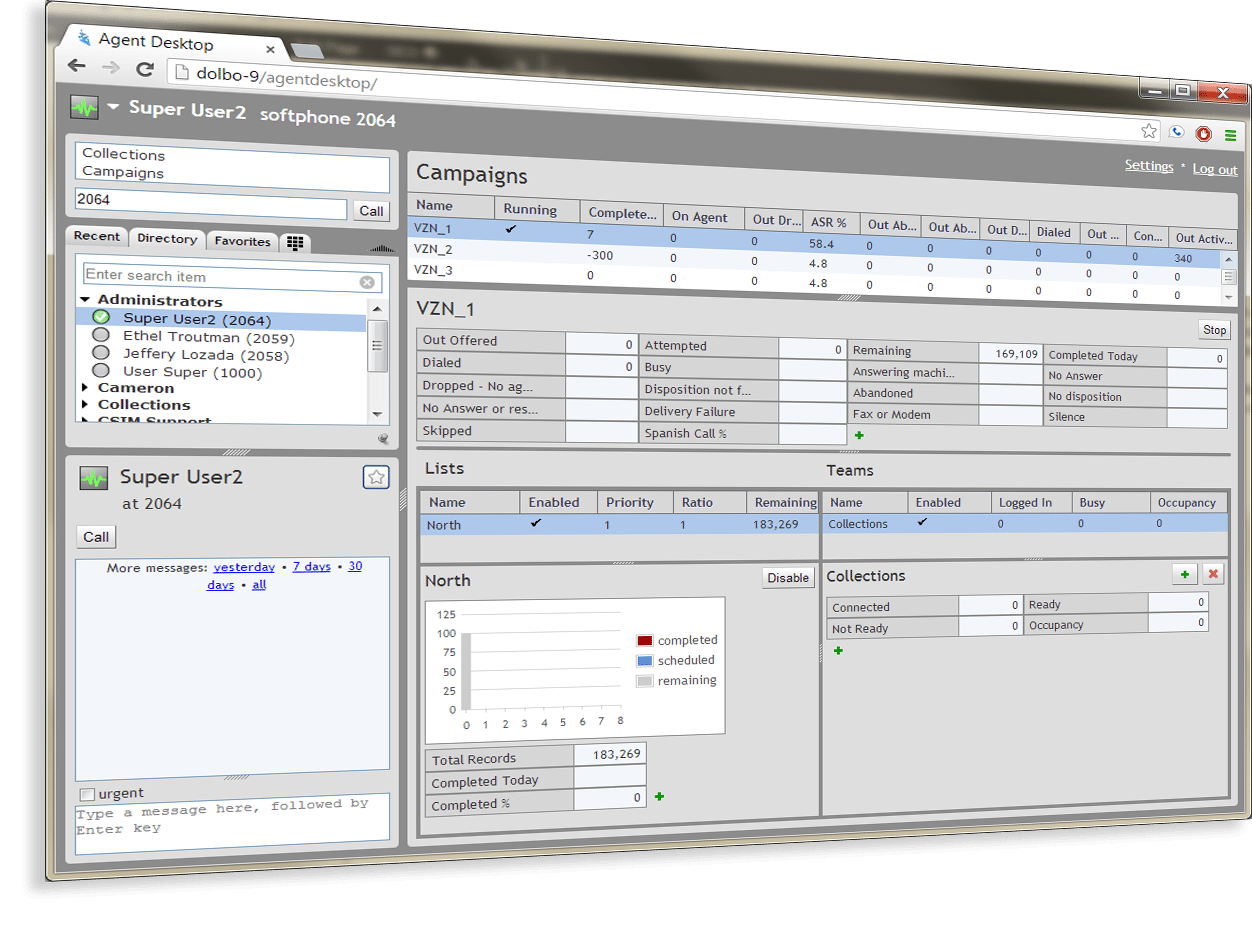Click the Log out link
This screenshot has width=1252, height=934.
pyautogui.click(x=1215, y=169)
